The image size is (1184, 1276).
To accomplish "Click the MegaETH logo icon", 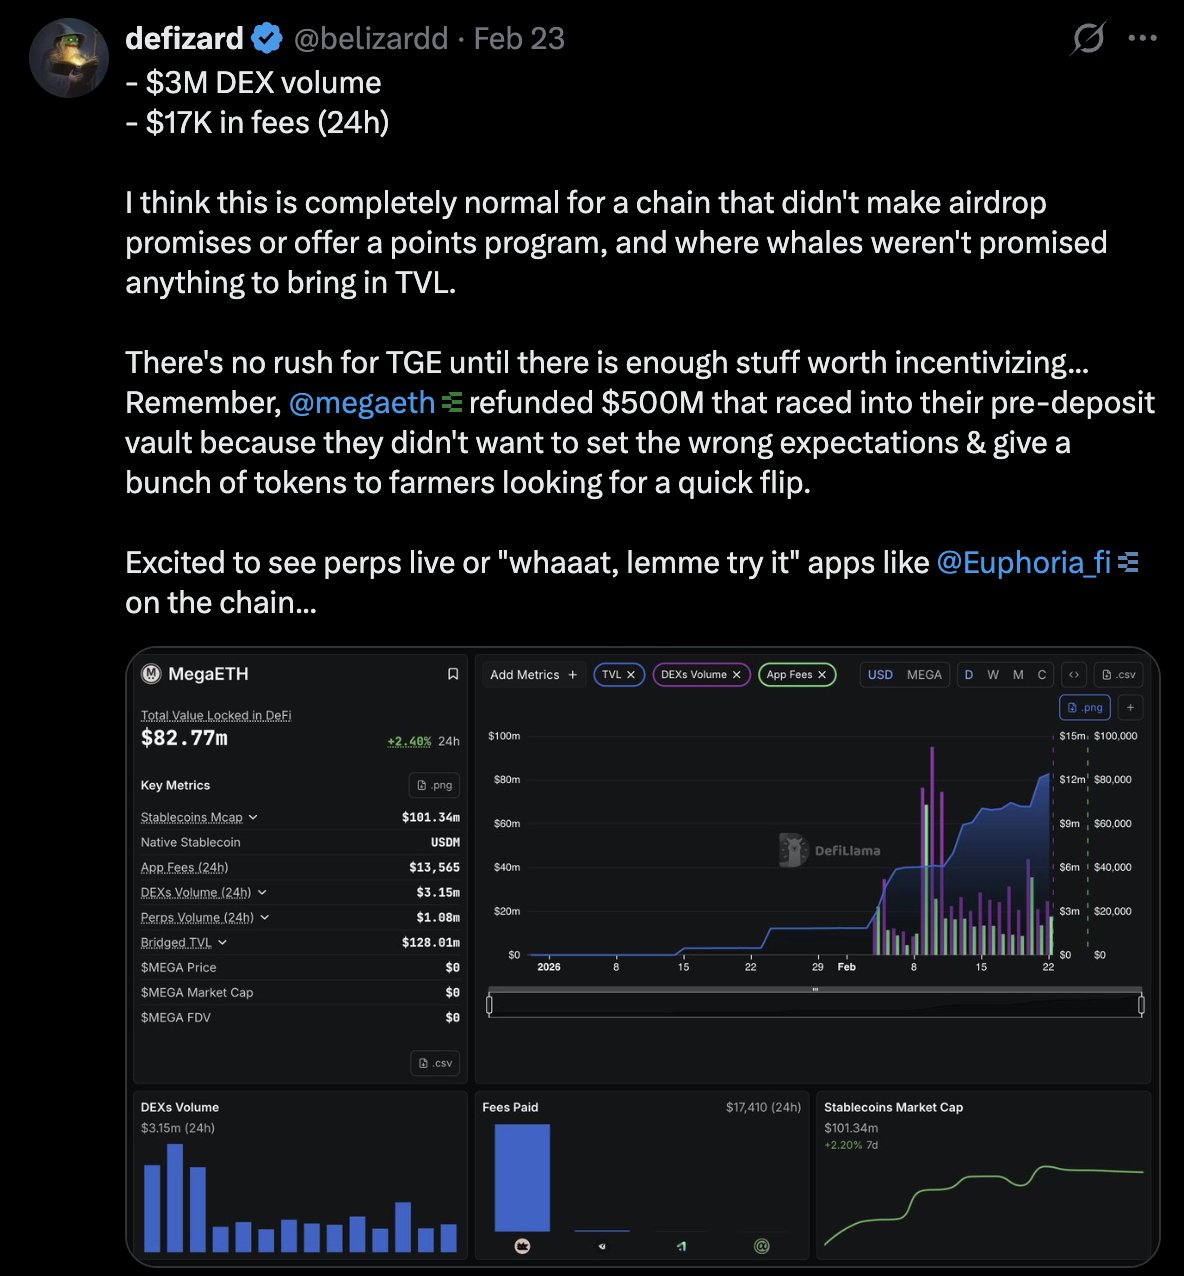I will [x=151, y=674].
